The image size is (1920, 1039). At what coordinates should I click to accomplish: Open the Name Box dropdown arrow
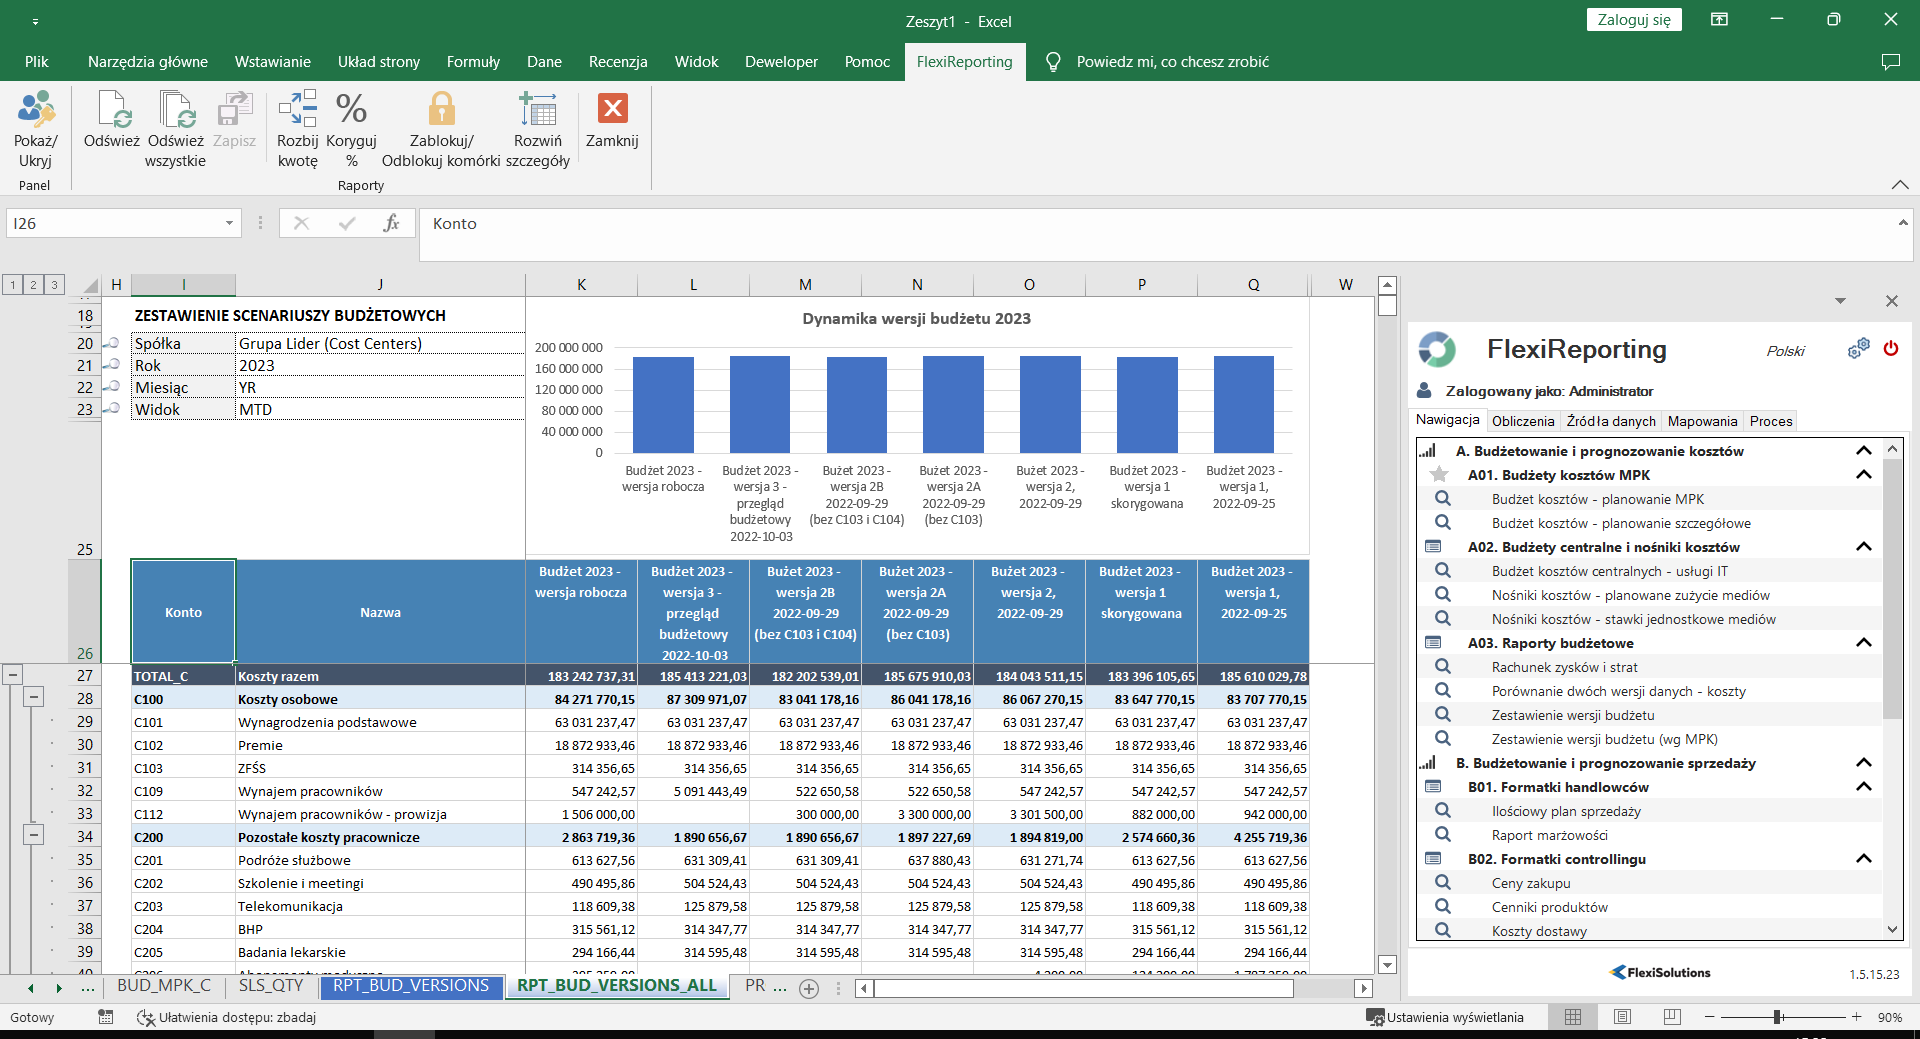[x=229, y=224]
